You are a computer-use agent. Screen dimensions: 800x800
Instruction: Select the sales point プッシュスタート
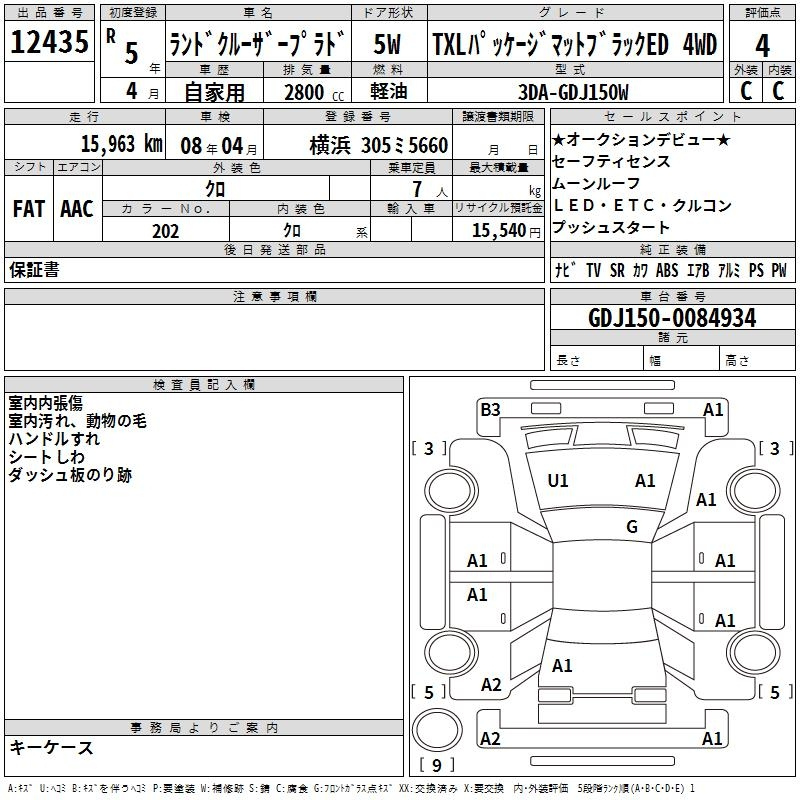point(610,227)
